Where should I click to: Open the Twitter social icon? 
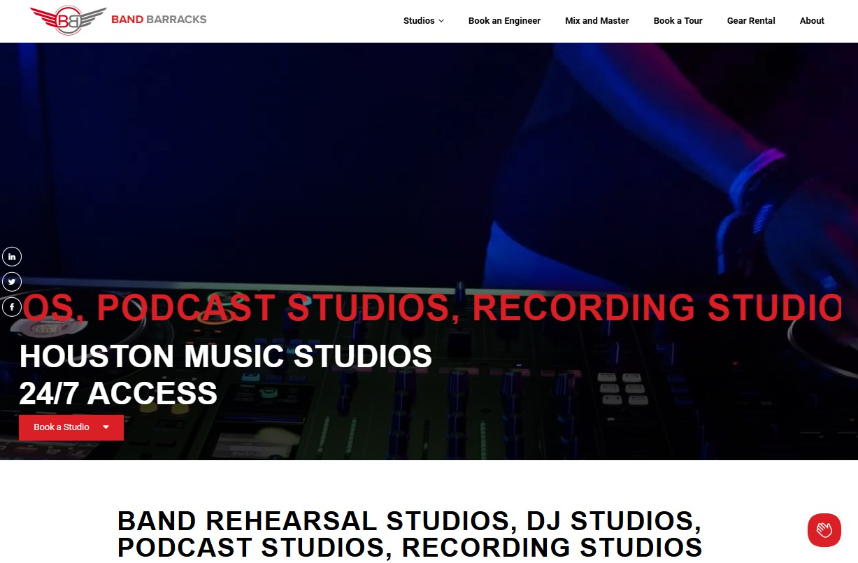11,281
